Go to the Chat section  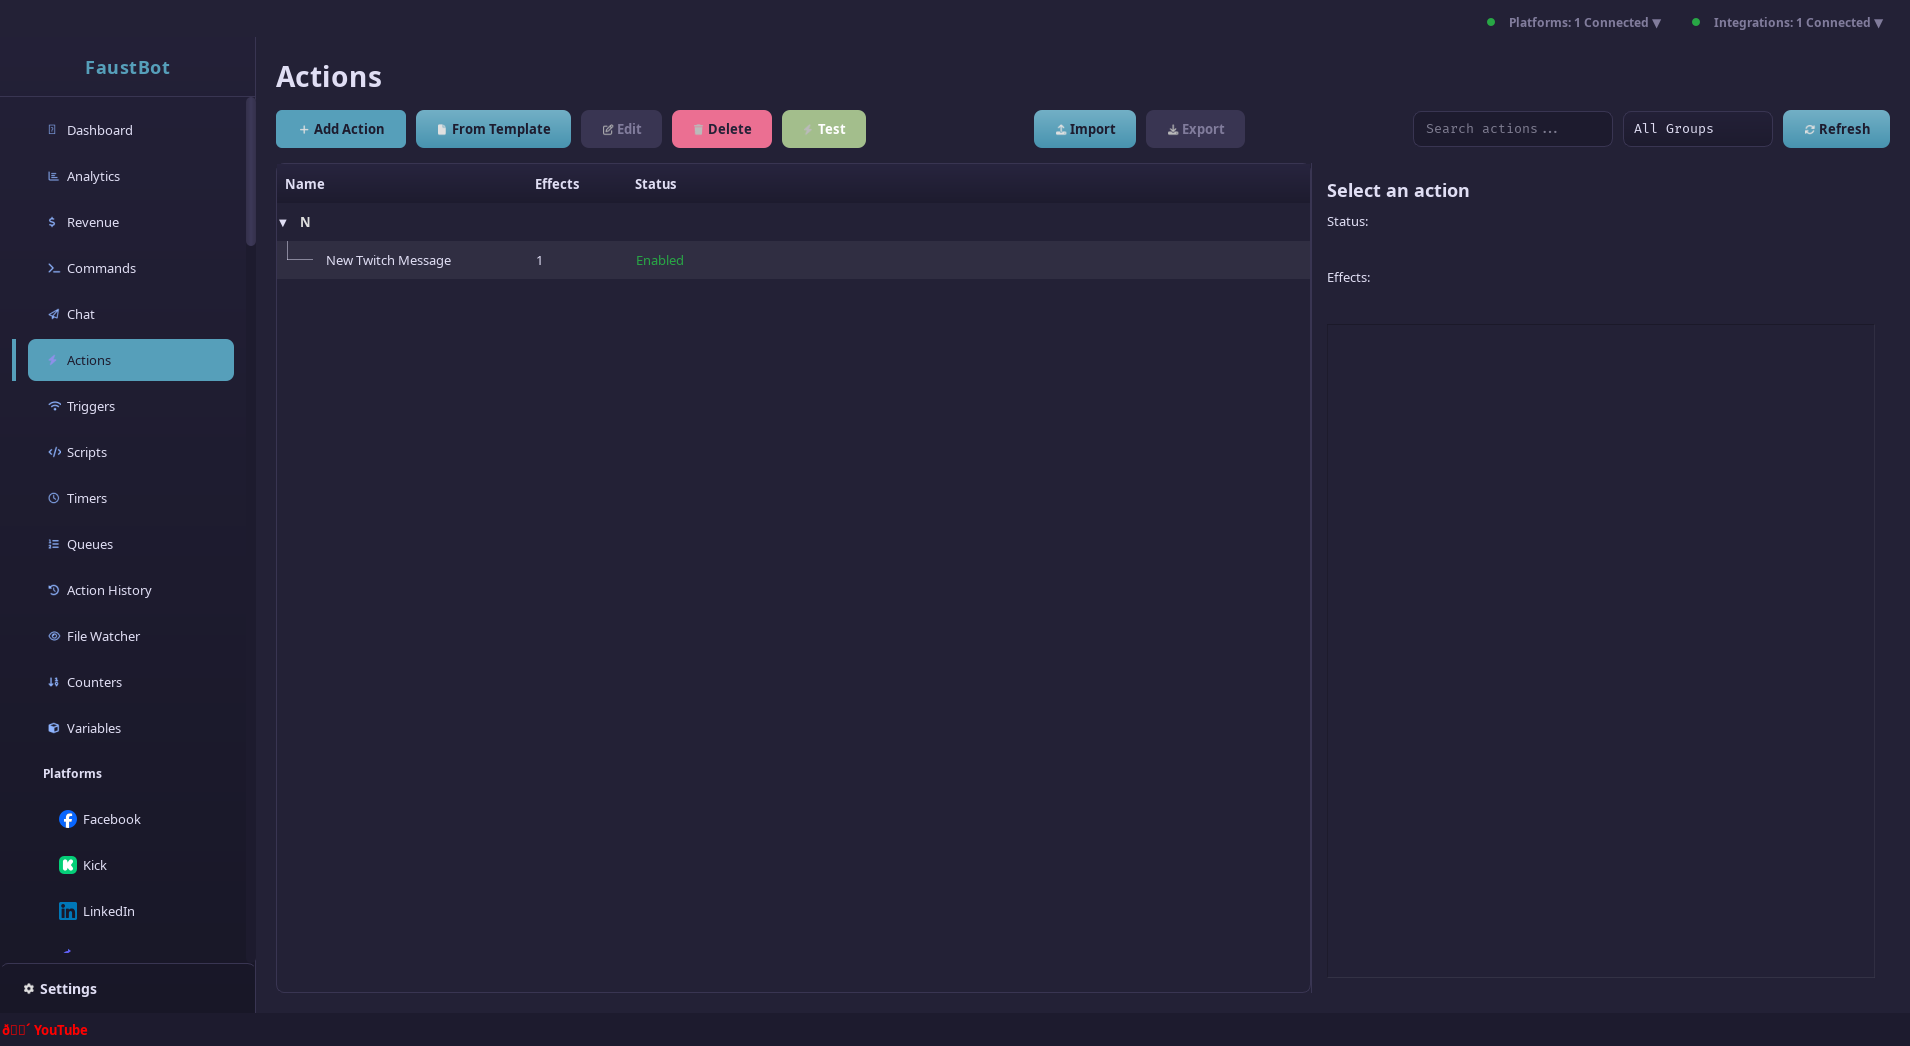click(79, 314)
